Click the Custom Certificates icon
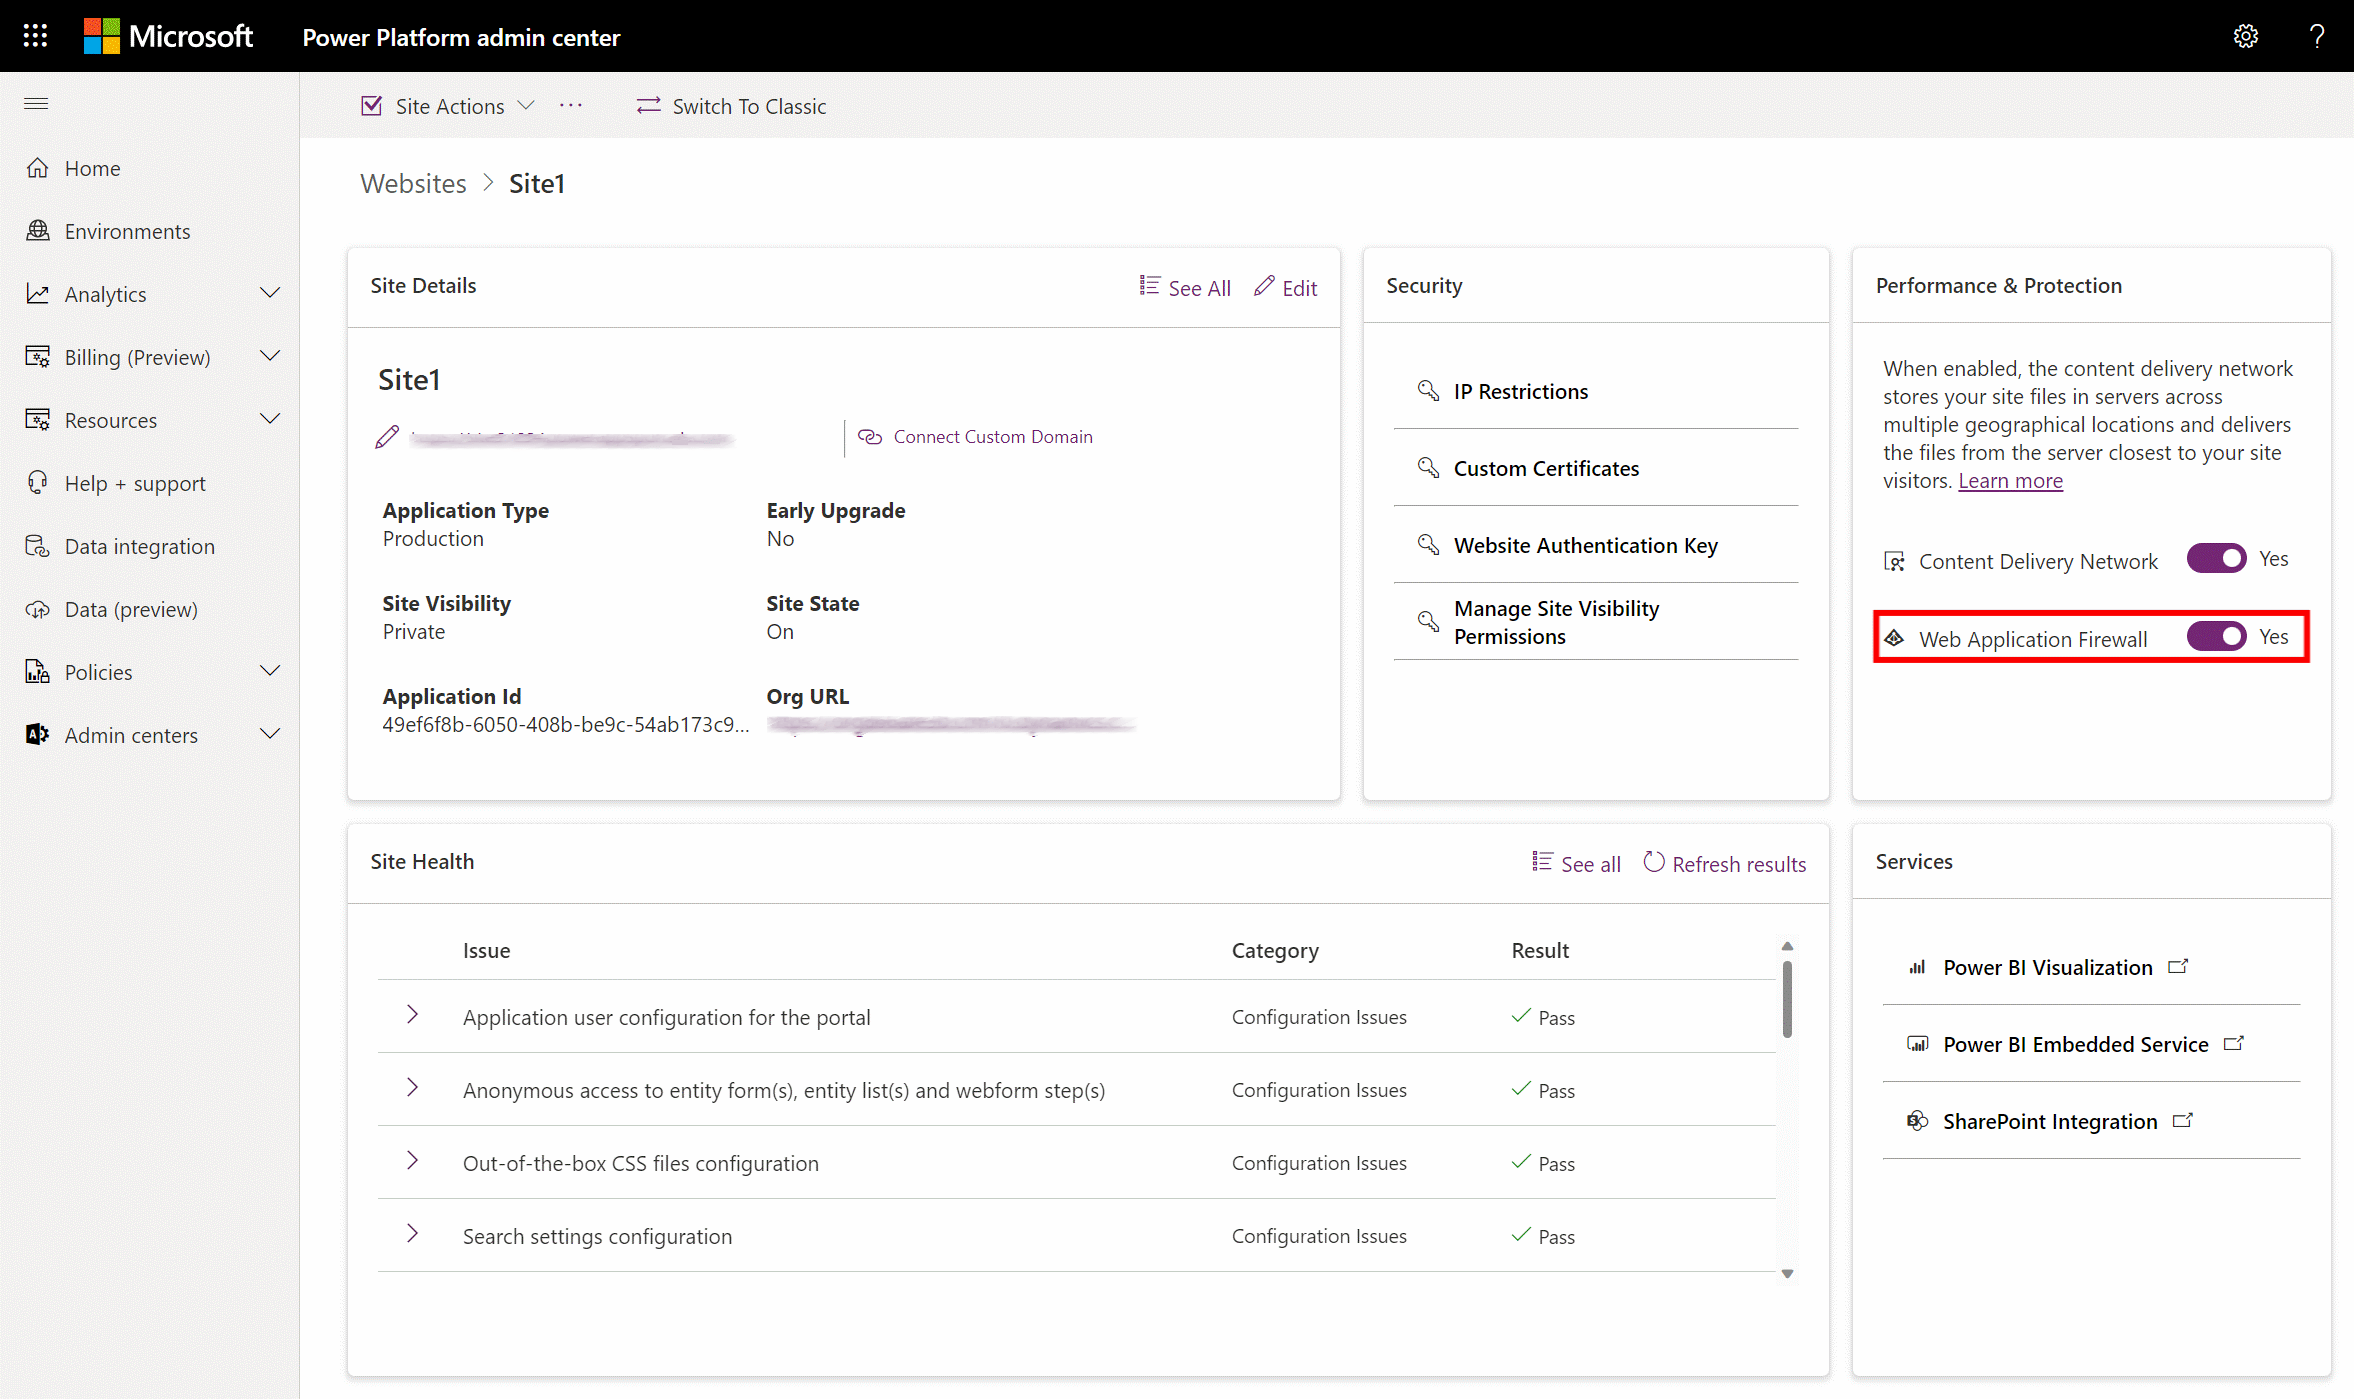2354x1399 pixels. click(1427, 468)
